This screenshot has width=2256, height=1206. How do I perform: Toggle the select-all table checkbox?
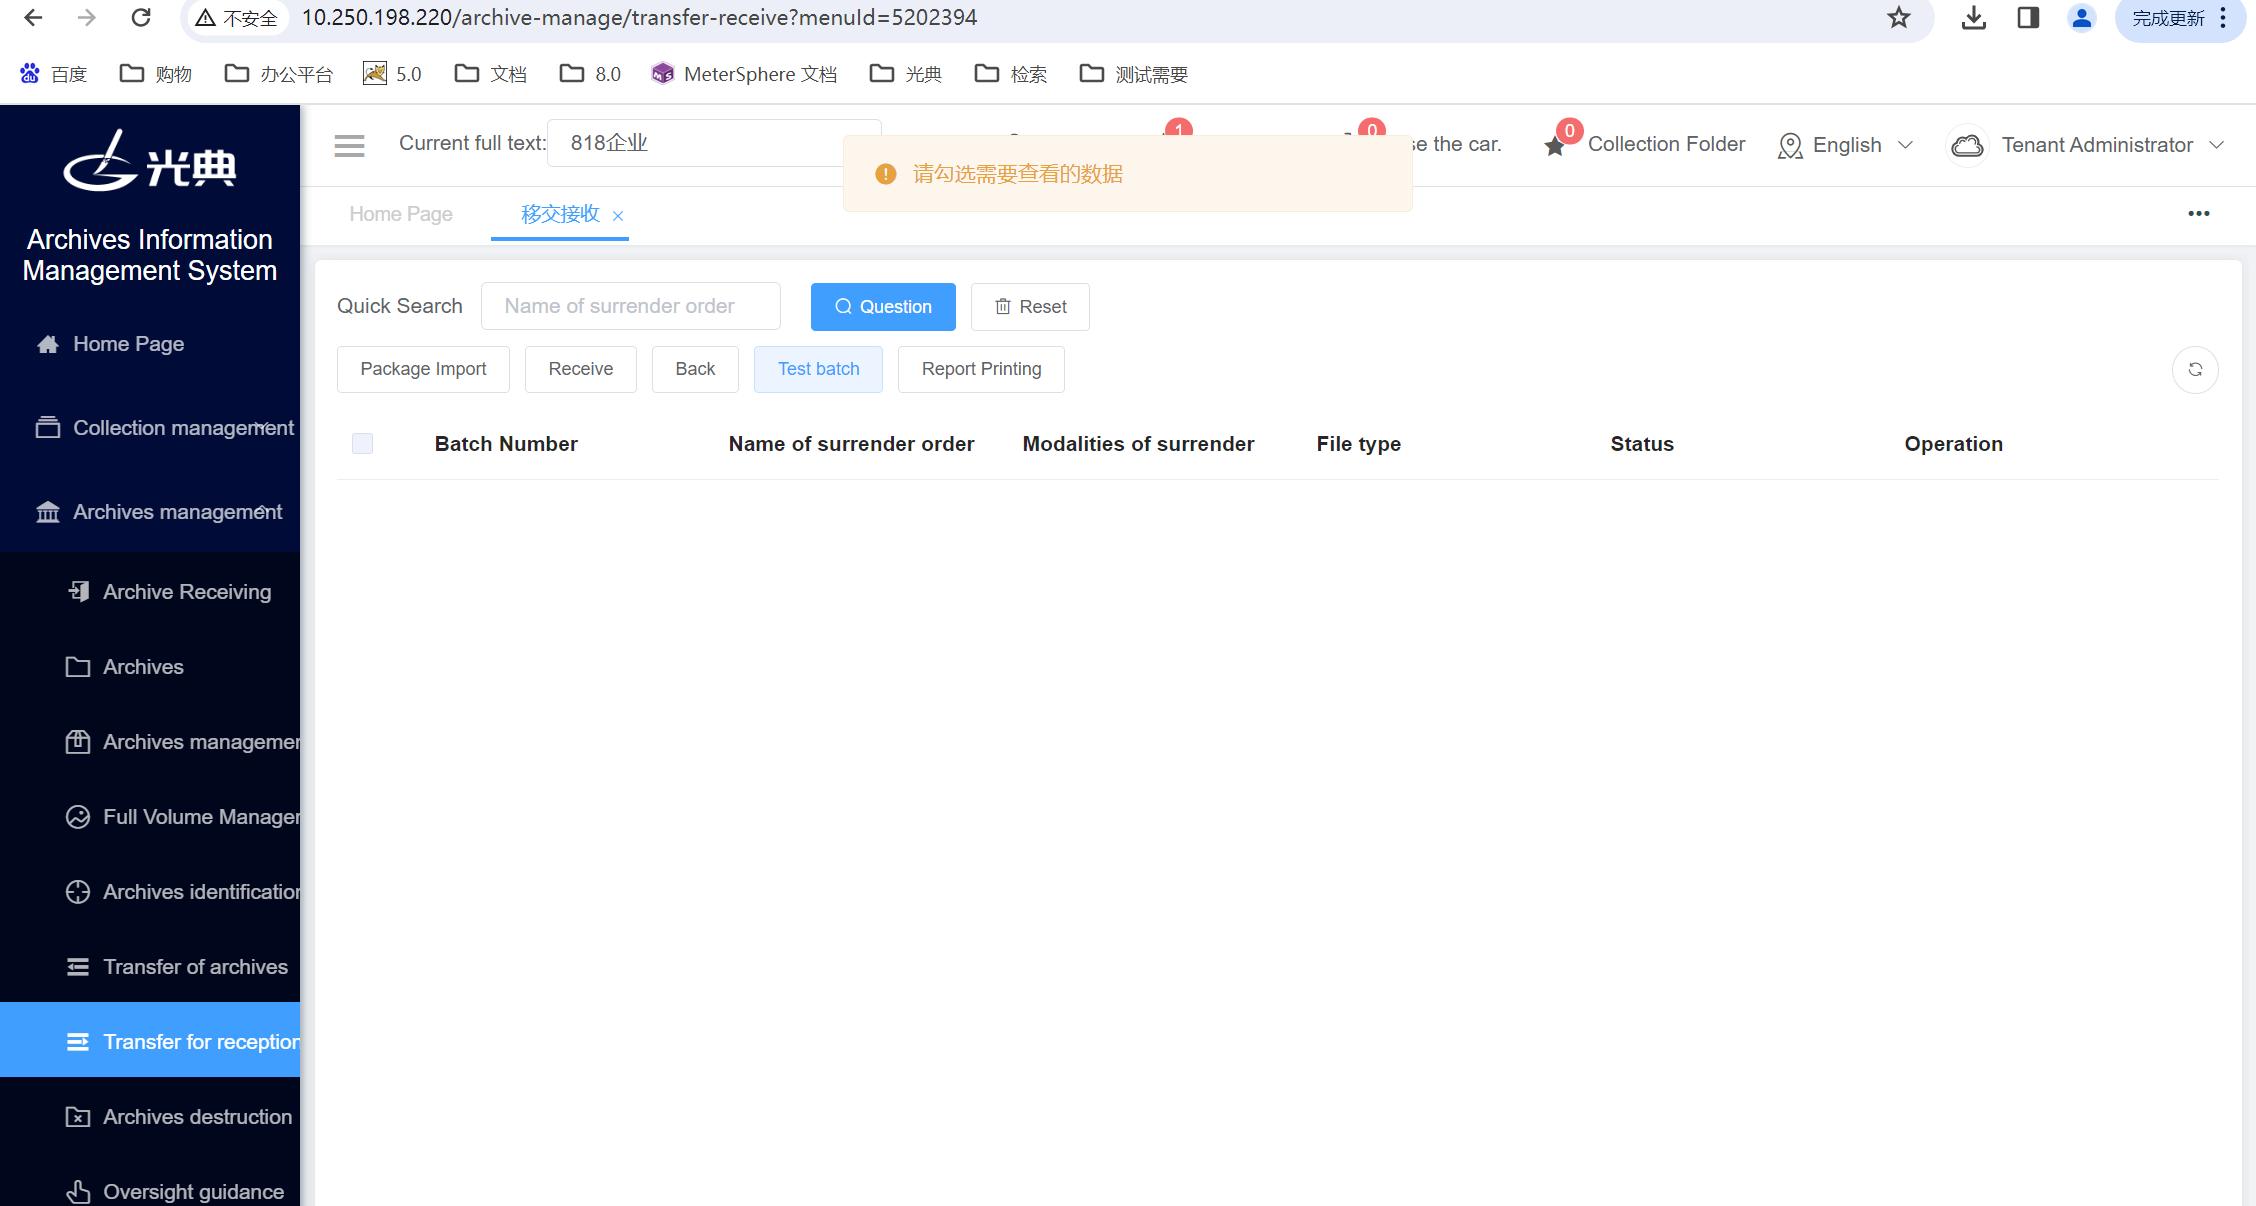coord(362,444)
